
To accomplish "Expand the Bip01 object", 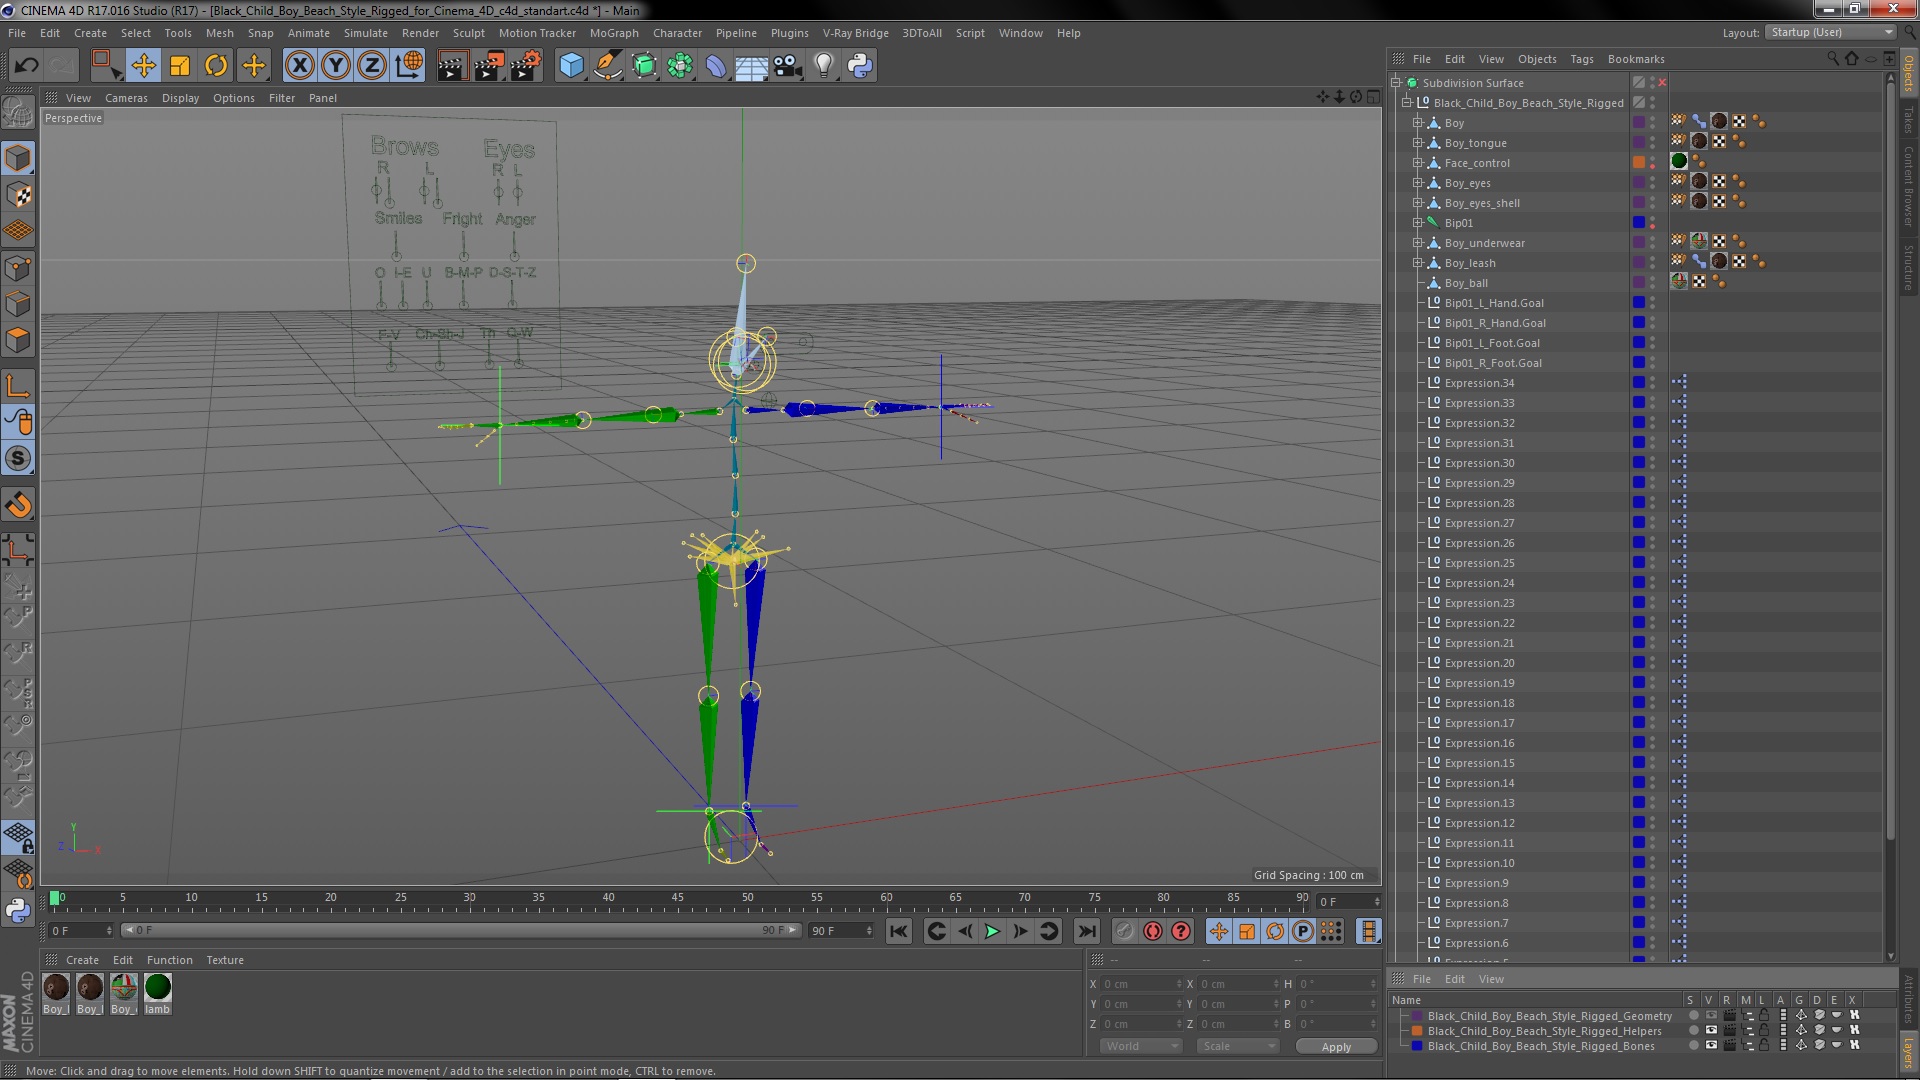I will [1417, 223].
